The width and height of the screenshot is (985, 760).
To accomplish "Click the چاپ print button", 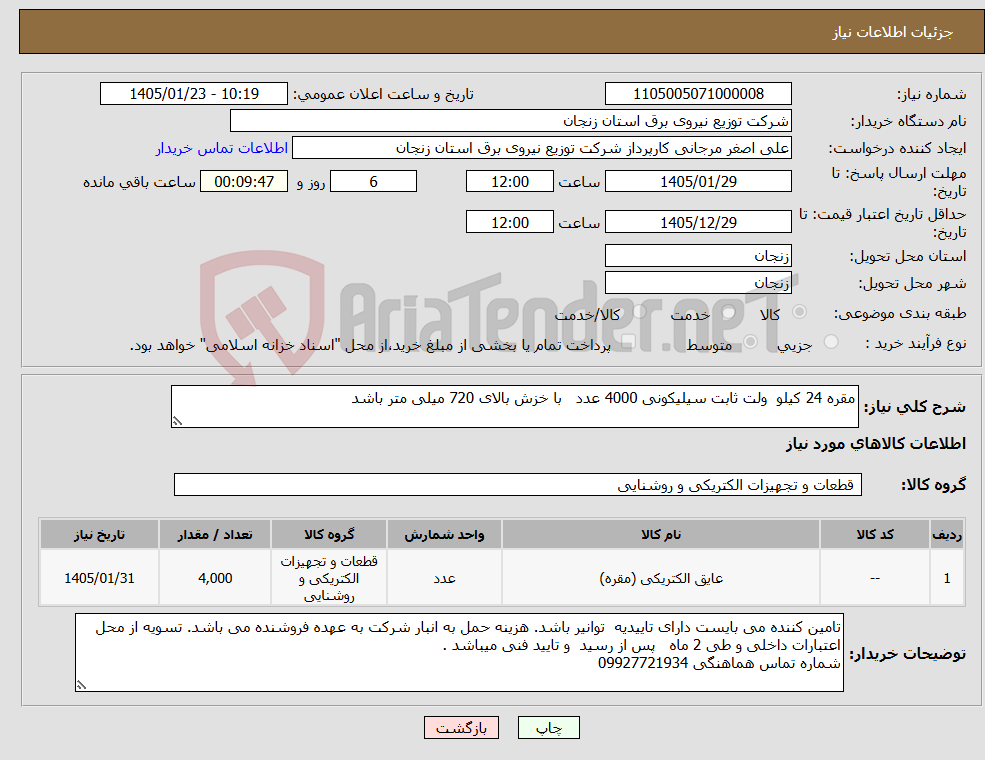I will (x=548, y=728).
